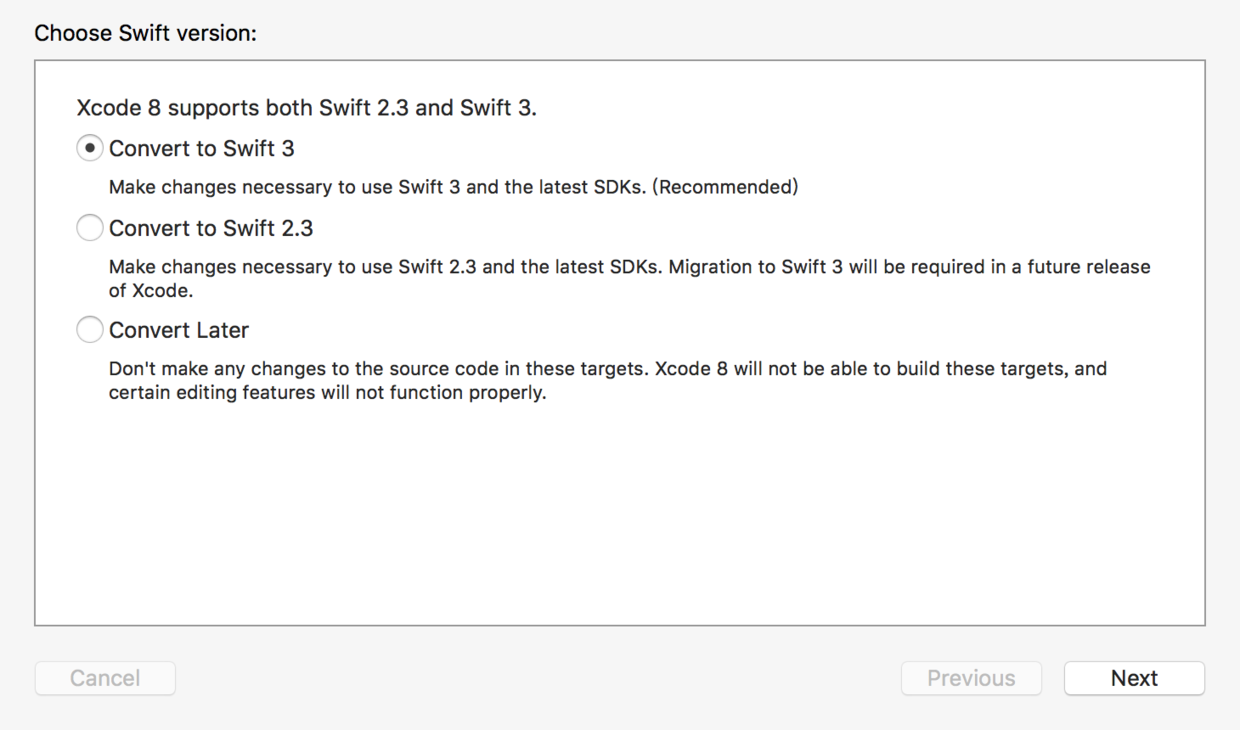This screenshot has width=1240, height=730.
Task: Click the "(Recommended)" text
Action: pos(725,187)
